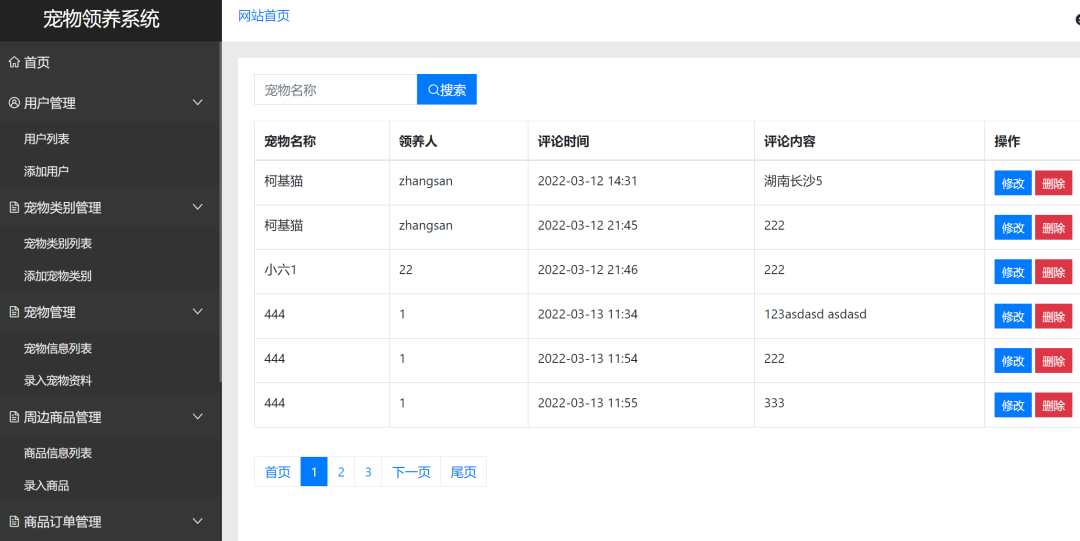Toggle the 商品订单管理 chevron
1080x541 pixels.
[198, 522]
